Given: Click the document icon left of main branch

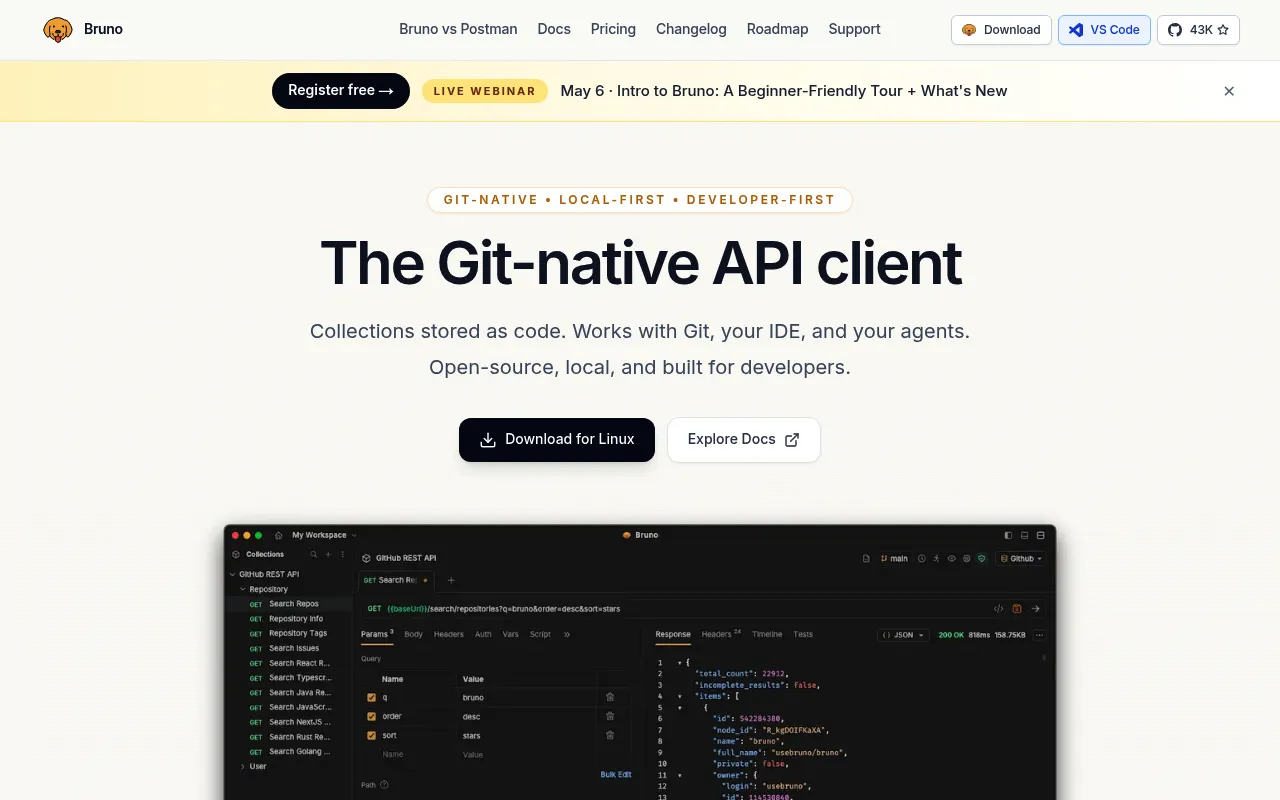Looking at the screenshot, I should click(x=866, y=558).
